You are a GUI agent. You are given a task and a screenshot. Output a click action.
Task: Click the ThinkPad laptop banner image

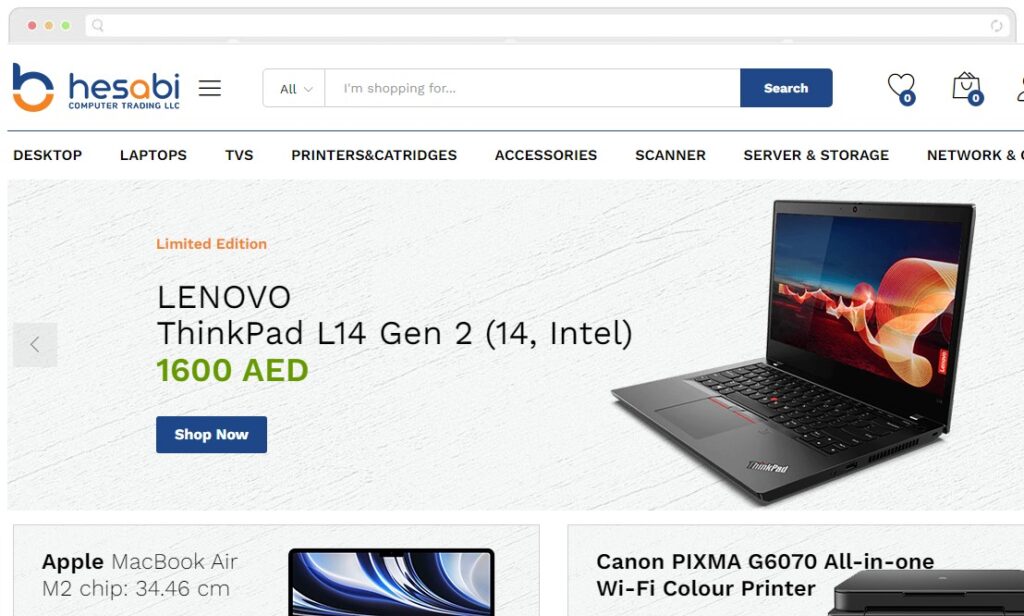[x=793, y=351]
